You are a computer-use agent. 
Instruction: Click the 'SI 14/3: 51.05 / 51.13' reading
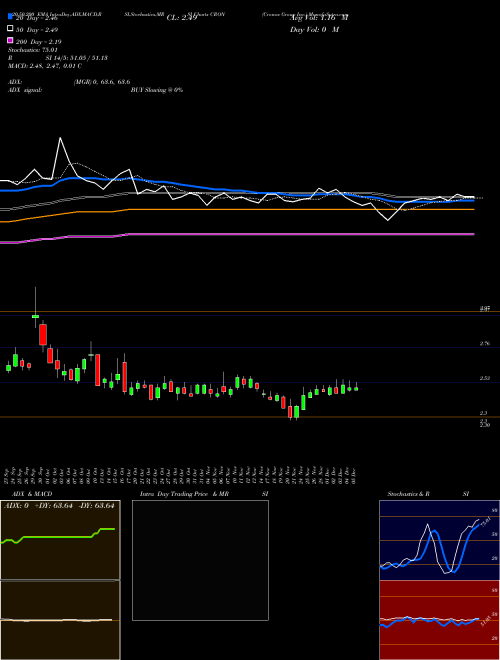click(76, 58)
